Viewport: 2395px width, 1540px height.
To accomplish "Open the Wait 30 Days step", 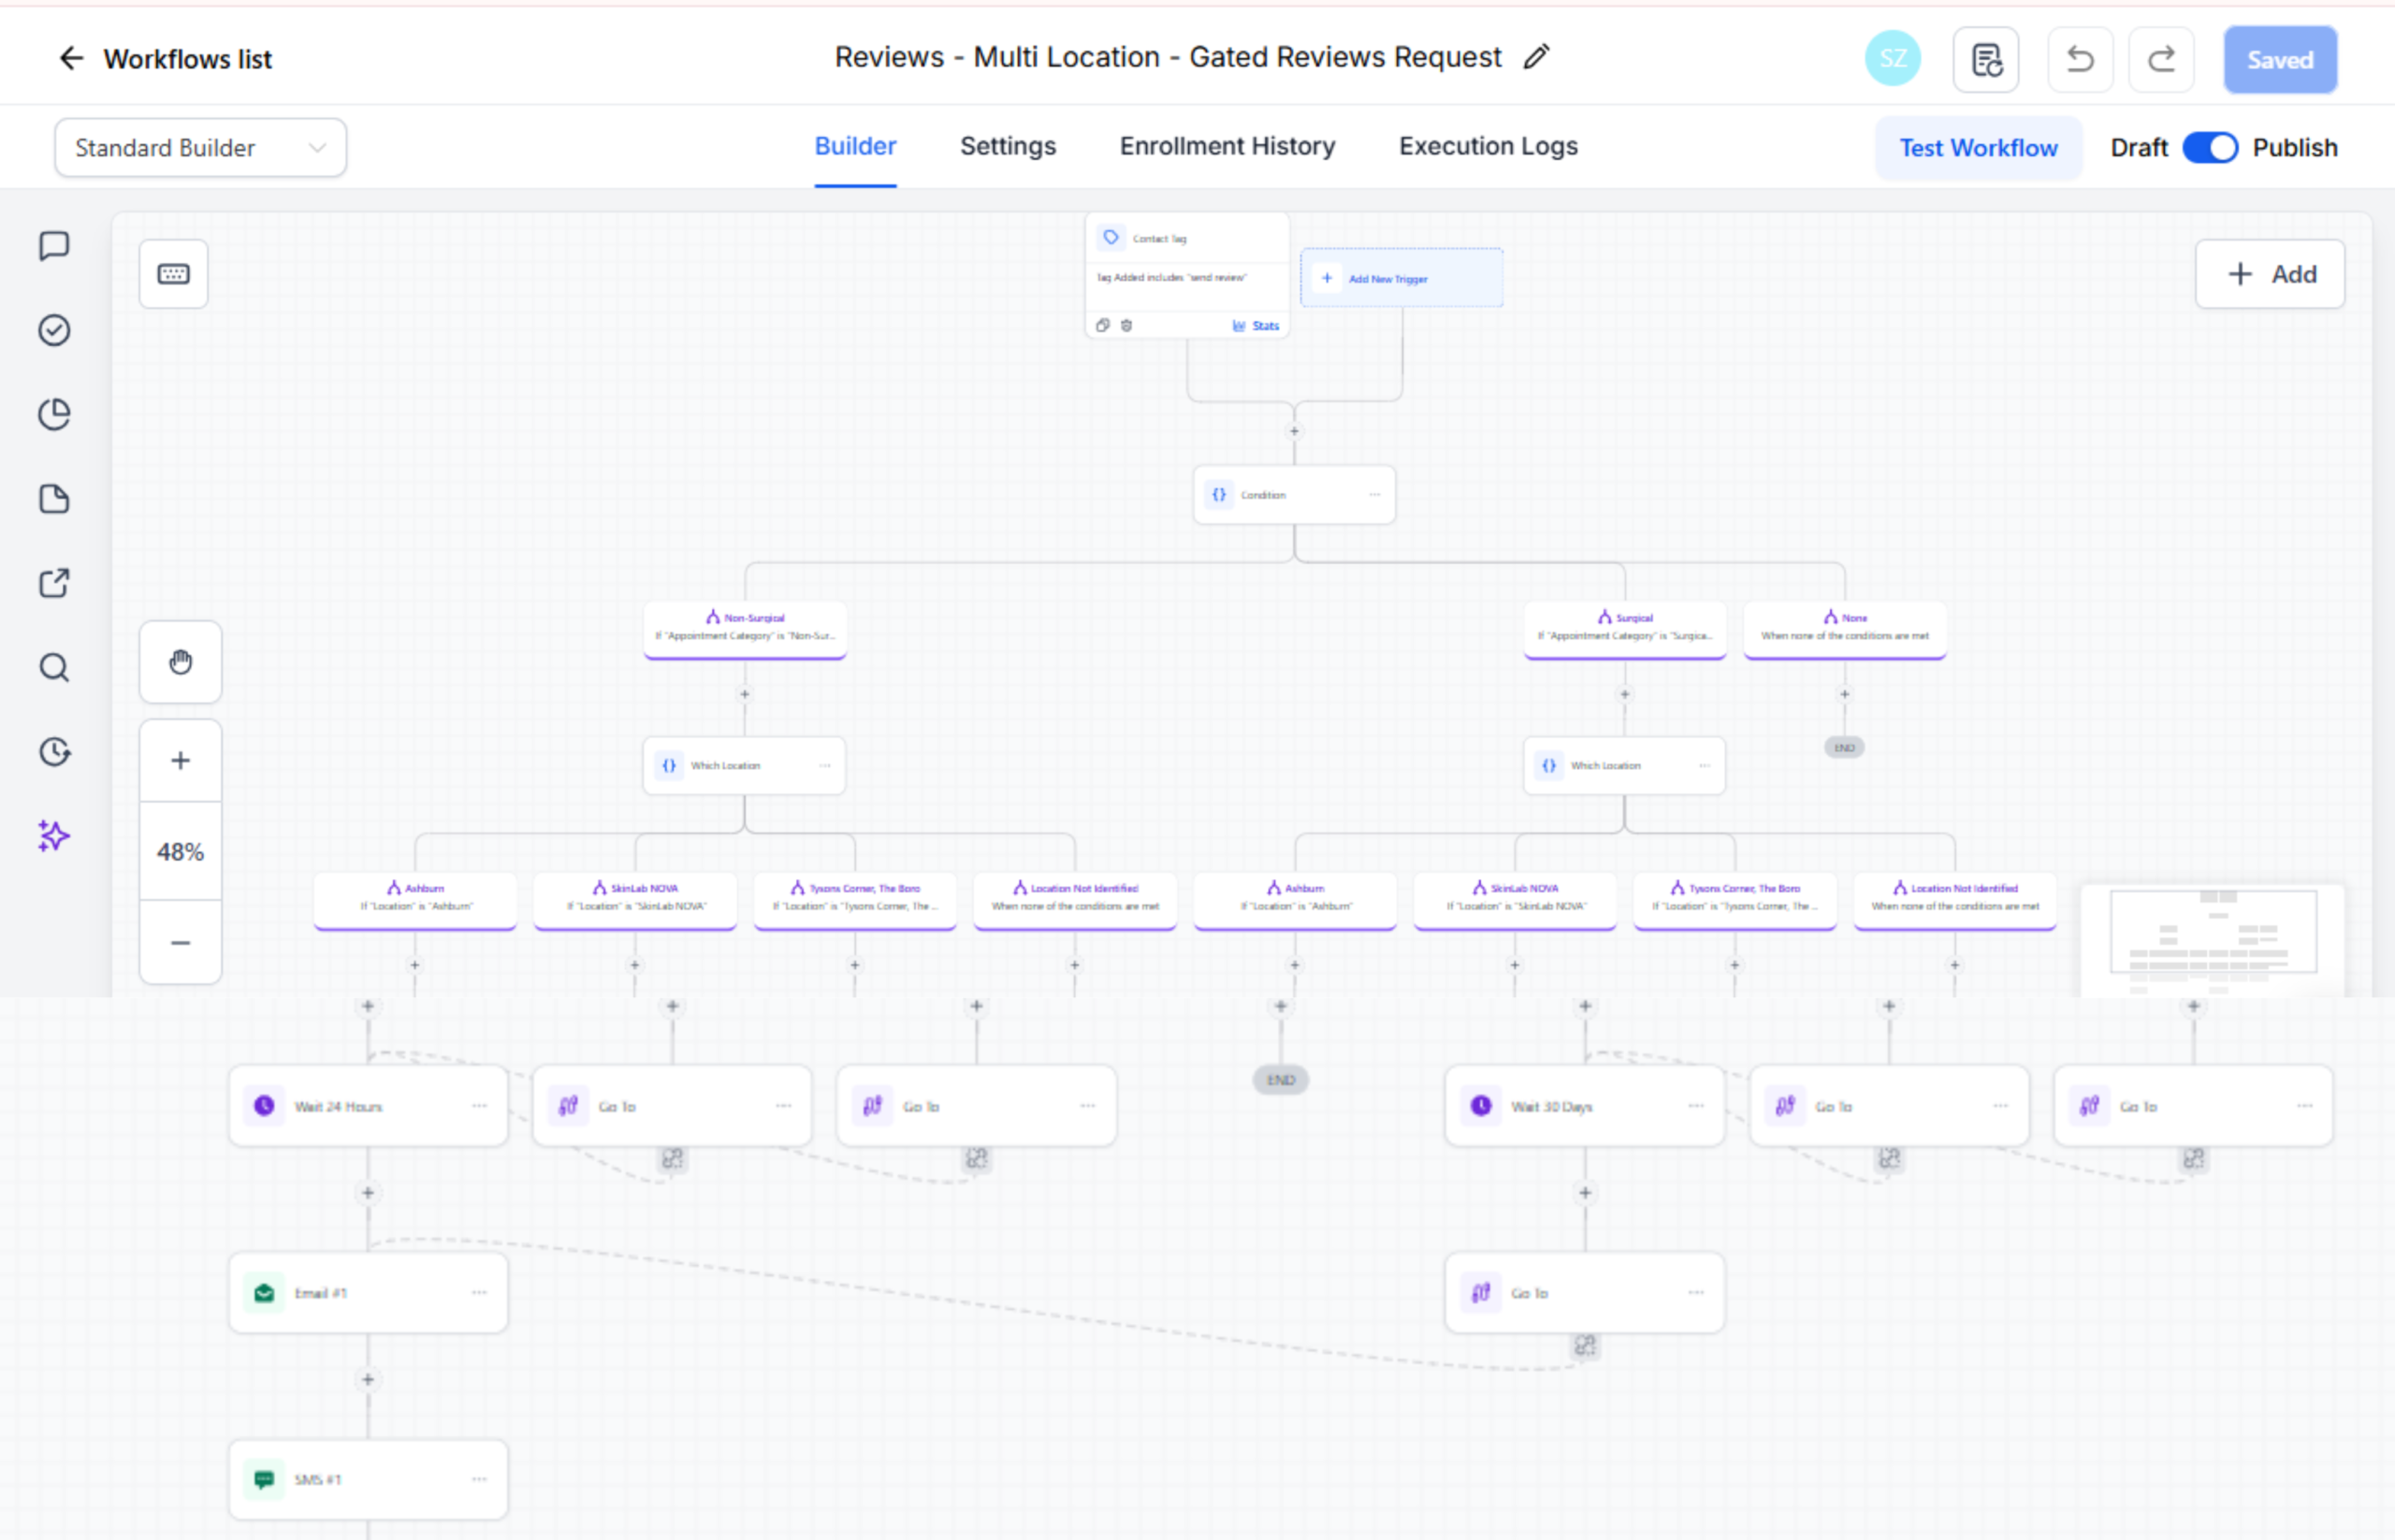I will [x=1585, y=1106].
